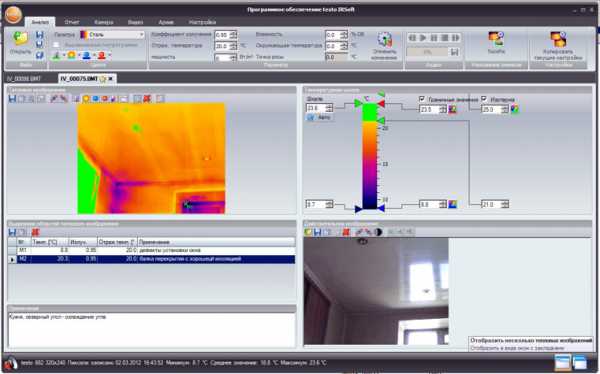Click the spinner arrows on the upper scale value field
Screen dimensions: 600x374
(x=329, y=108)
